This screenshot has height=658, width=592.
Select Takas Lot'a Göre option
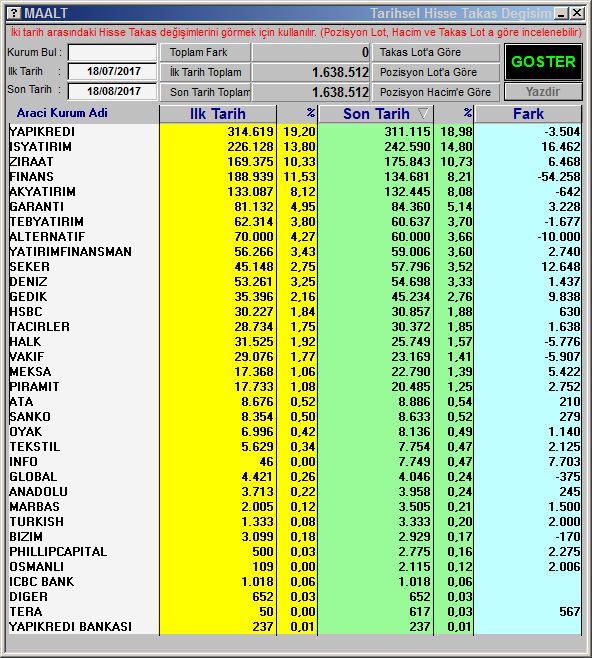click(x=436, y=52)
